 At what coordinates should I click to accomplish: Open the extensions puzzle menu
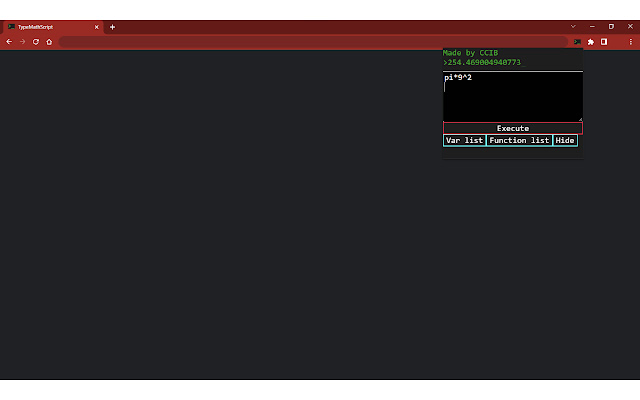pyautogui.click(x=591, y=42)
